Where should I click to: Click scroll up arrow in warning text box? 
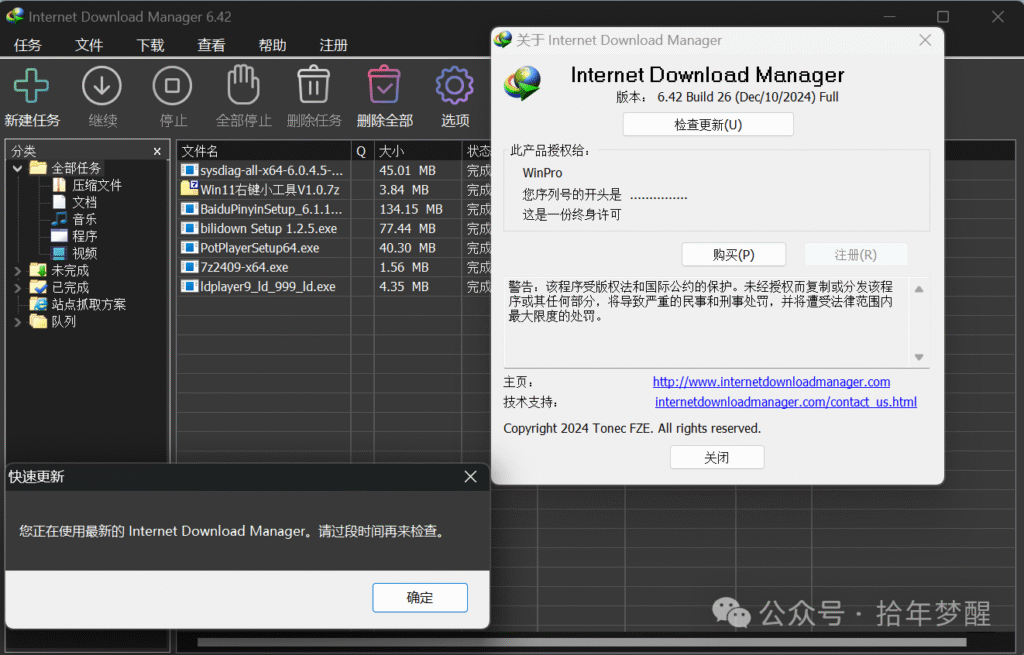click(x=919, y=289)
